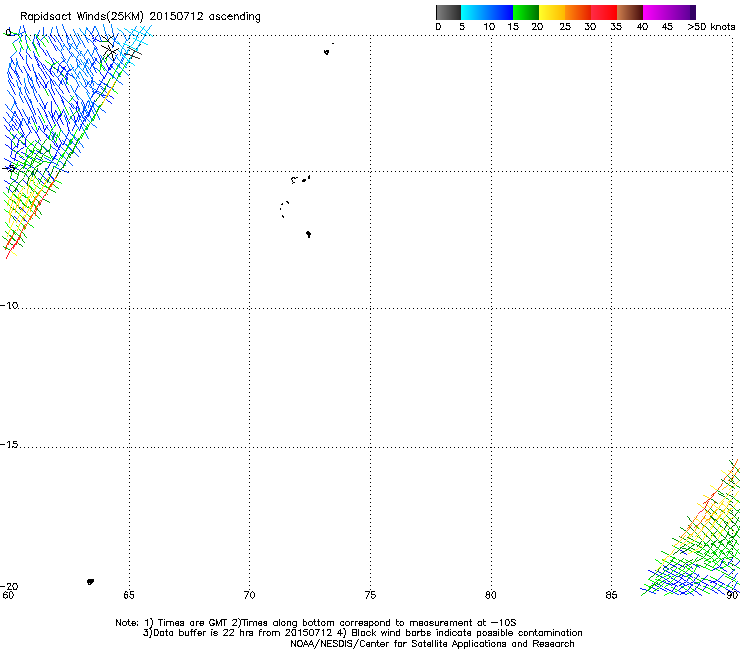Click the orange 25-30 knots legend segment
Image resolution: width=740 pixels, height=650 pixels.
[x=578, y=12]
